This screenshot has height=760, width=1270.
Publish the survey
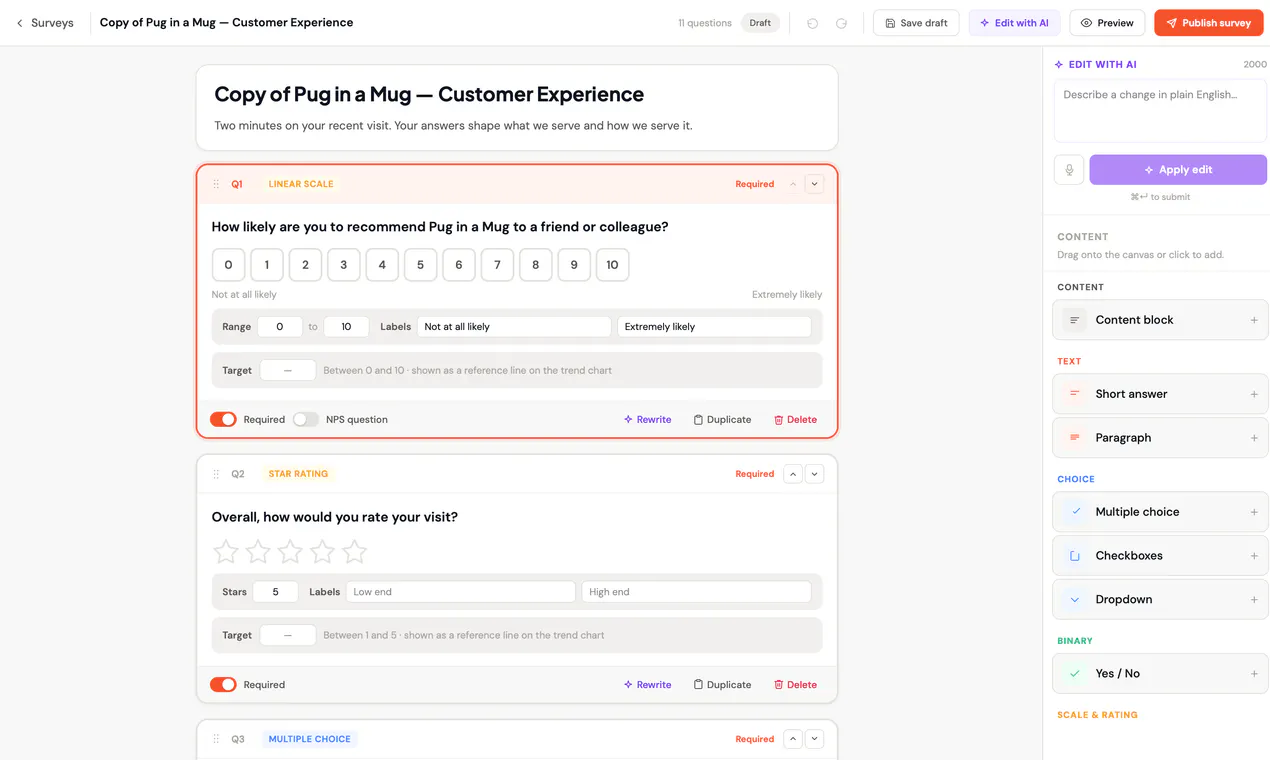pos(1208,23)
